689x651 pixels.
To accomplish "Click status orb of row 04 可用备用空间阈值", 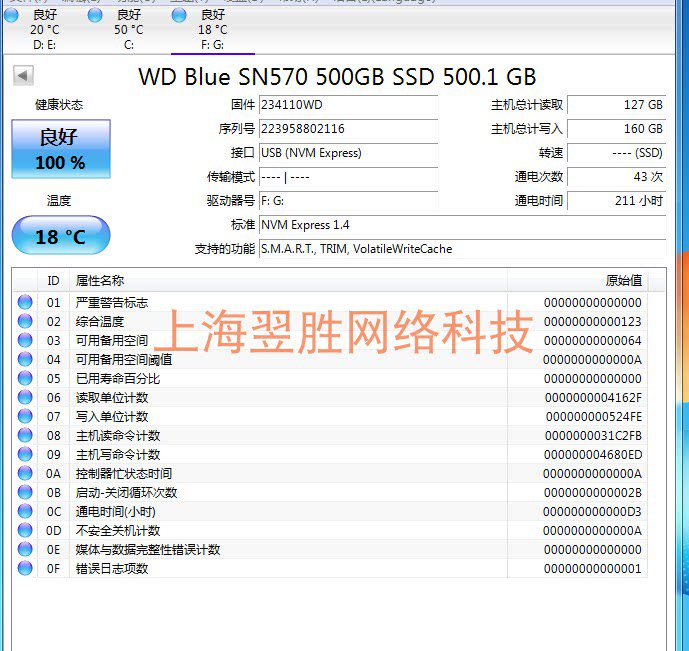I will coord(25,359).
